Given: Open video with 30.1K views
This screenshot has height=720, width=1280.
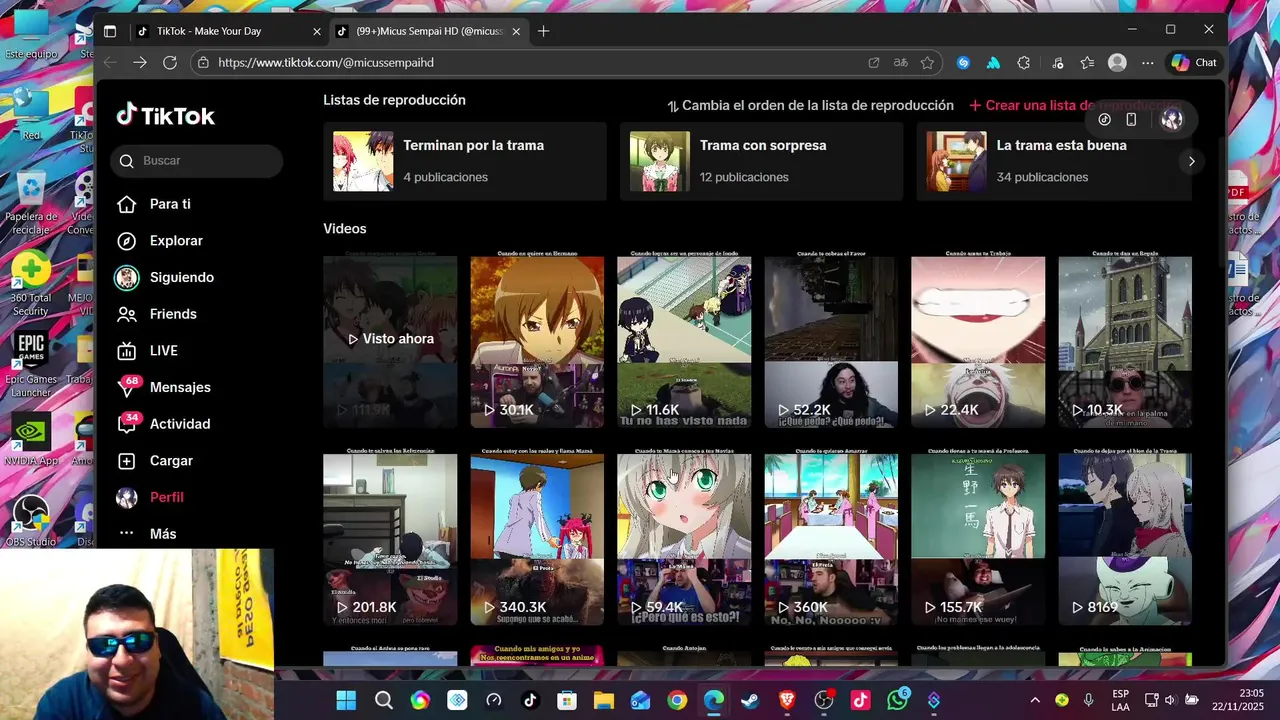Looking at the screenshot, I should (537, 340).
